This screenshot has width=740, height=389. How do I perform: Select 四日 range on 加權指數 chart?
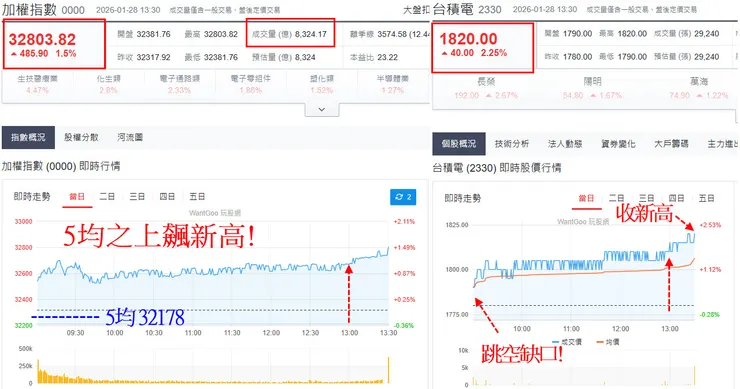pyautogui.click(x=167, y=197)
